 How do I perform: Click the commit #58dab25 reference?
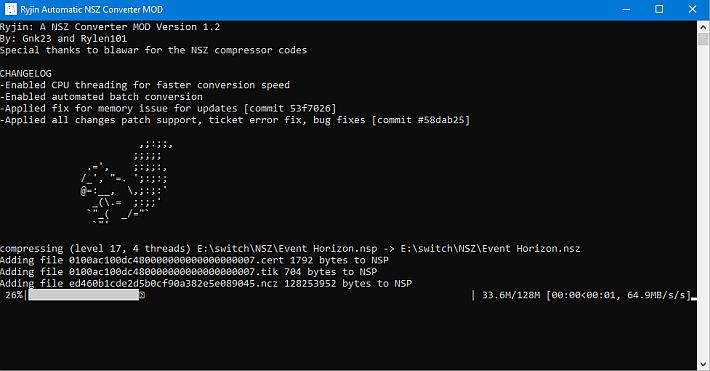coord(421,120)
